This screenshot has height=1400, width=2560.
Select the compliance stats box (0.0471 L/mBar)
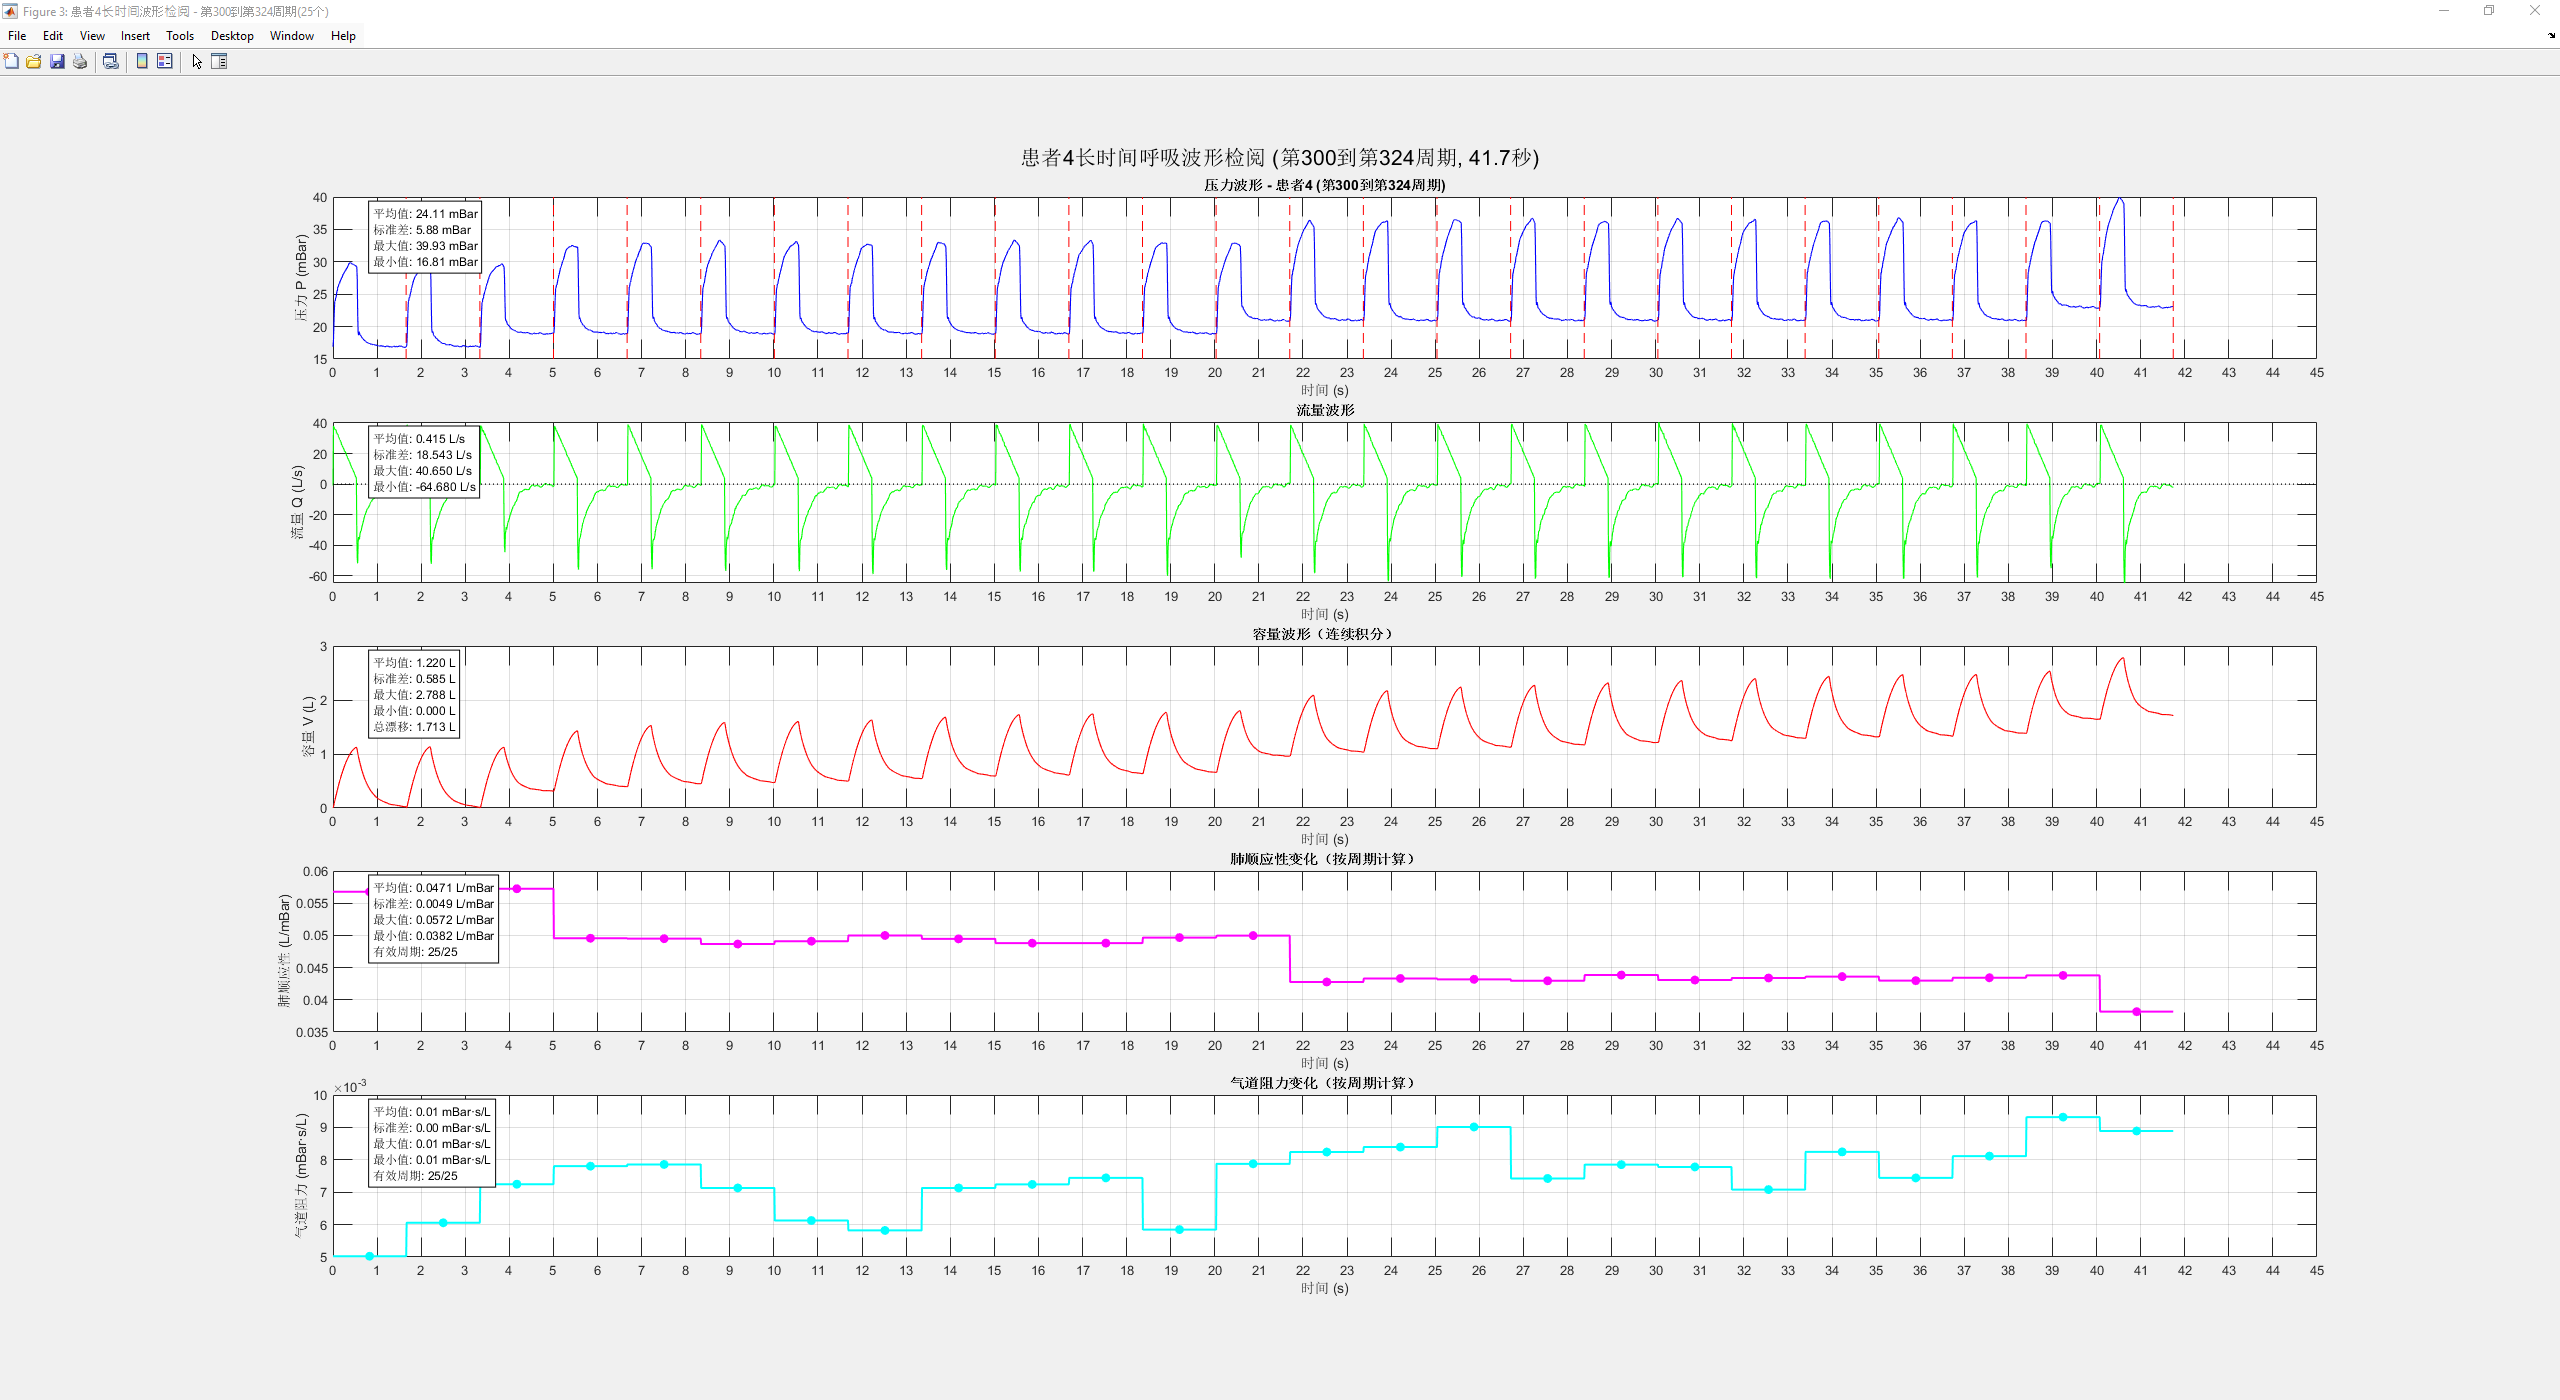433,919
